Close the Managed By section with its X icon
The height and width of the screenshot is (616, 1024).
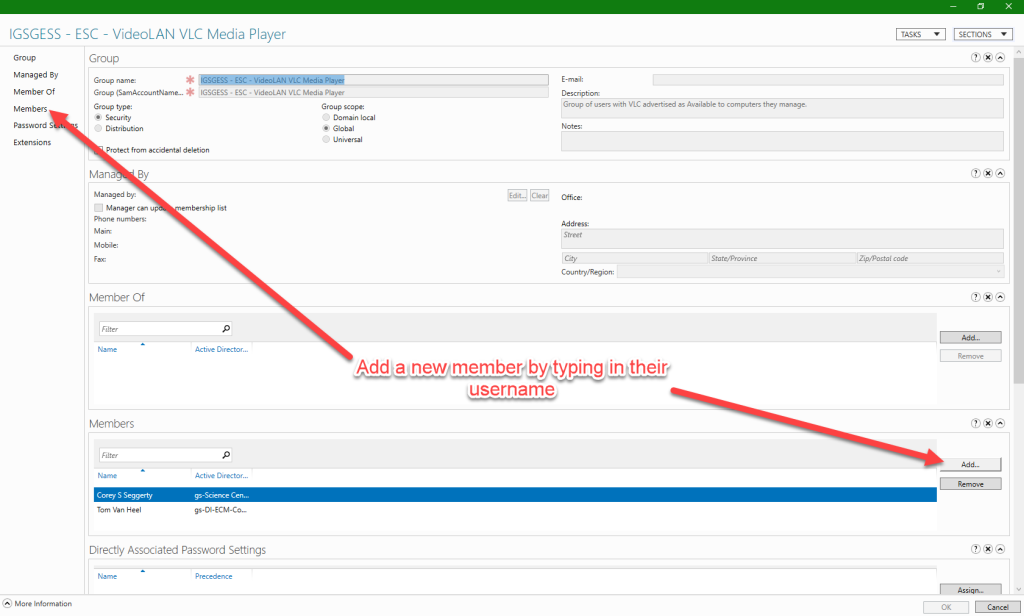[988, 173]
